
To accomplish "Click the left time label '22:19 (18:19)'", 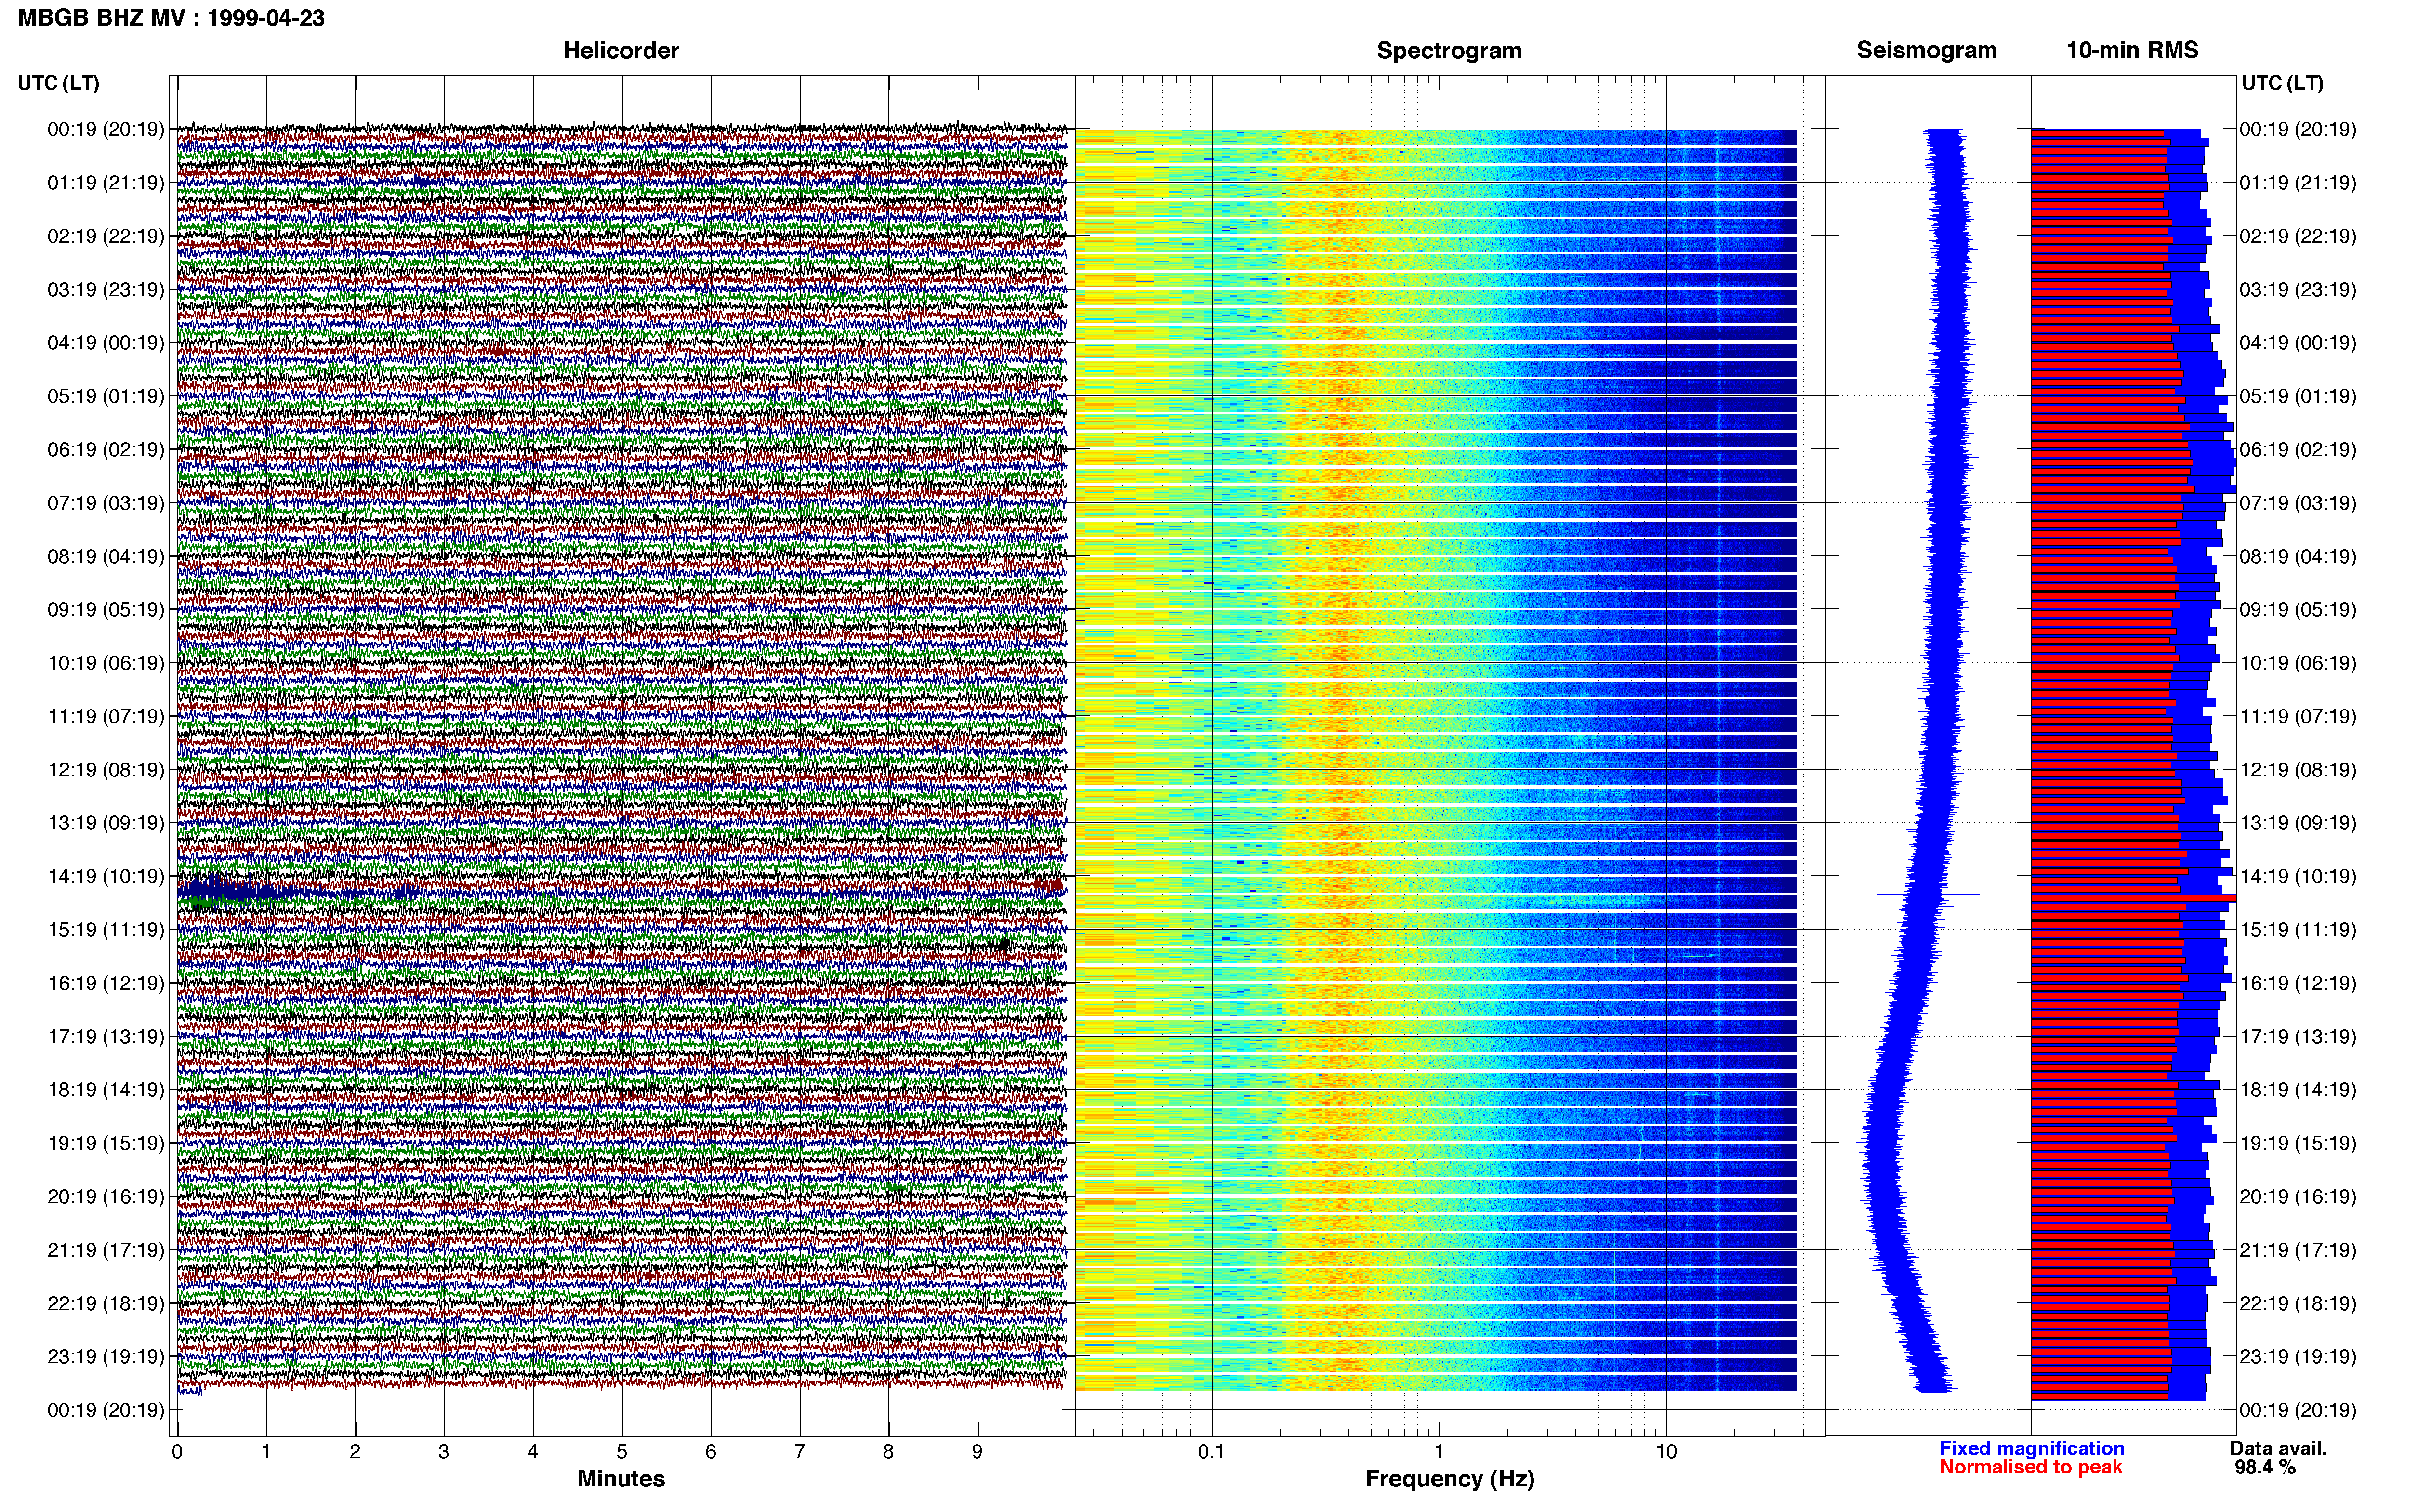I will (x=106, y=1304).
